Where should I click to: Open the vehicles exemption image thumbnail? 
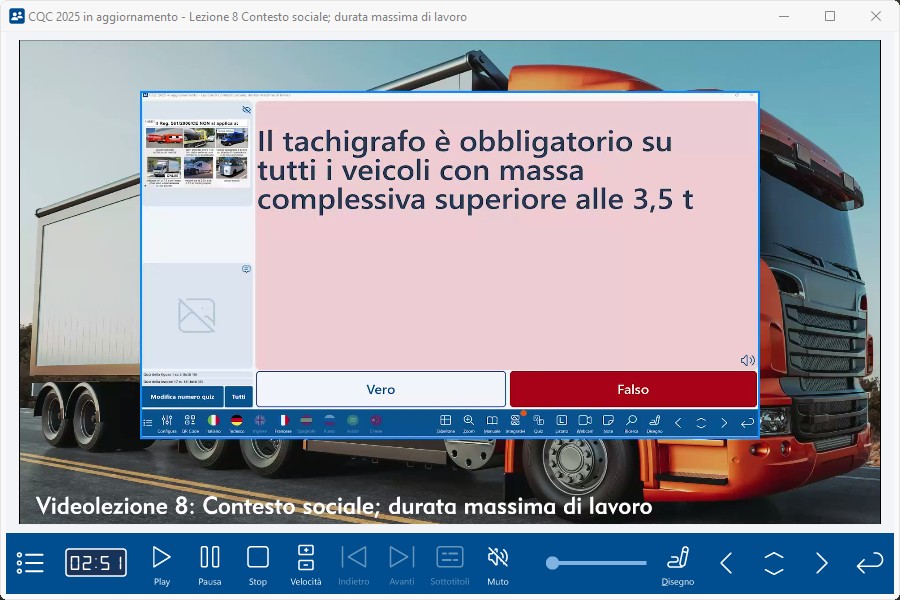pos(197,153)
